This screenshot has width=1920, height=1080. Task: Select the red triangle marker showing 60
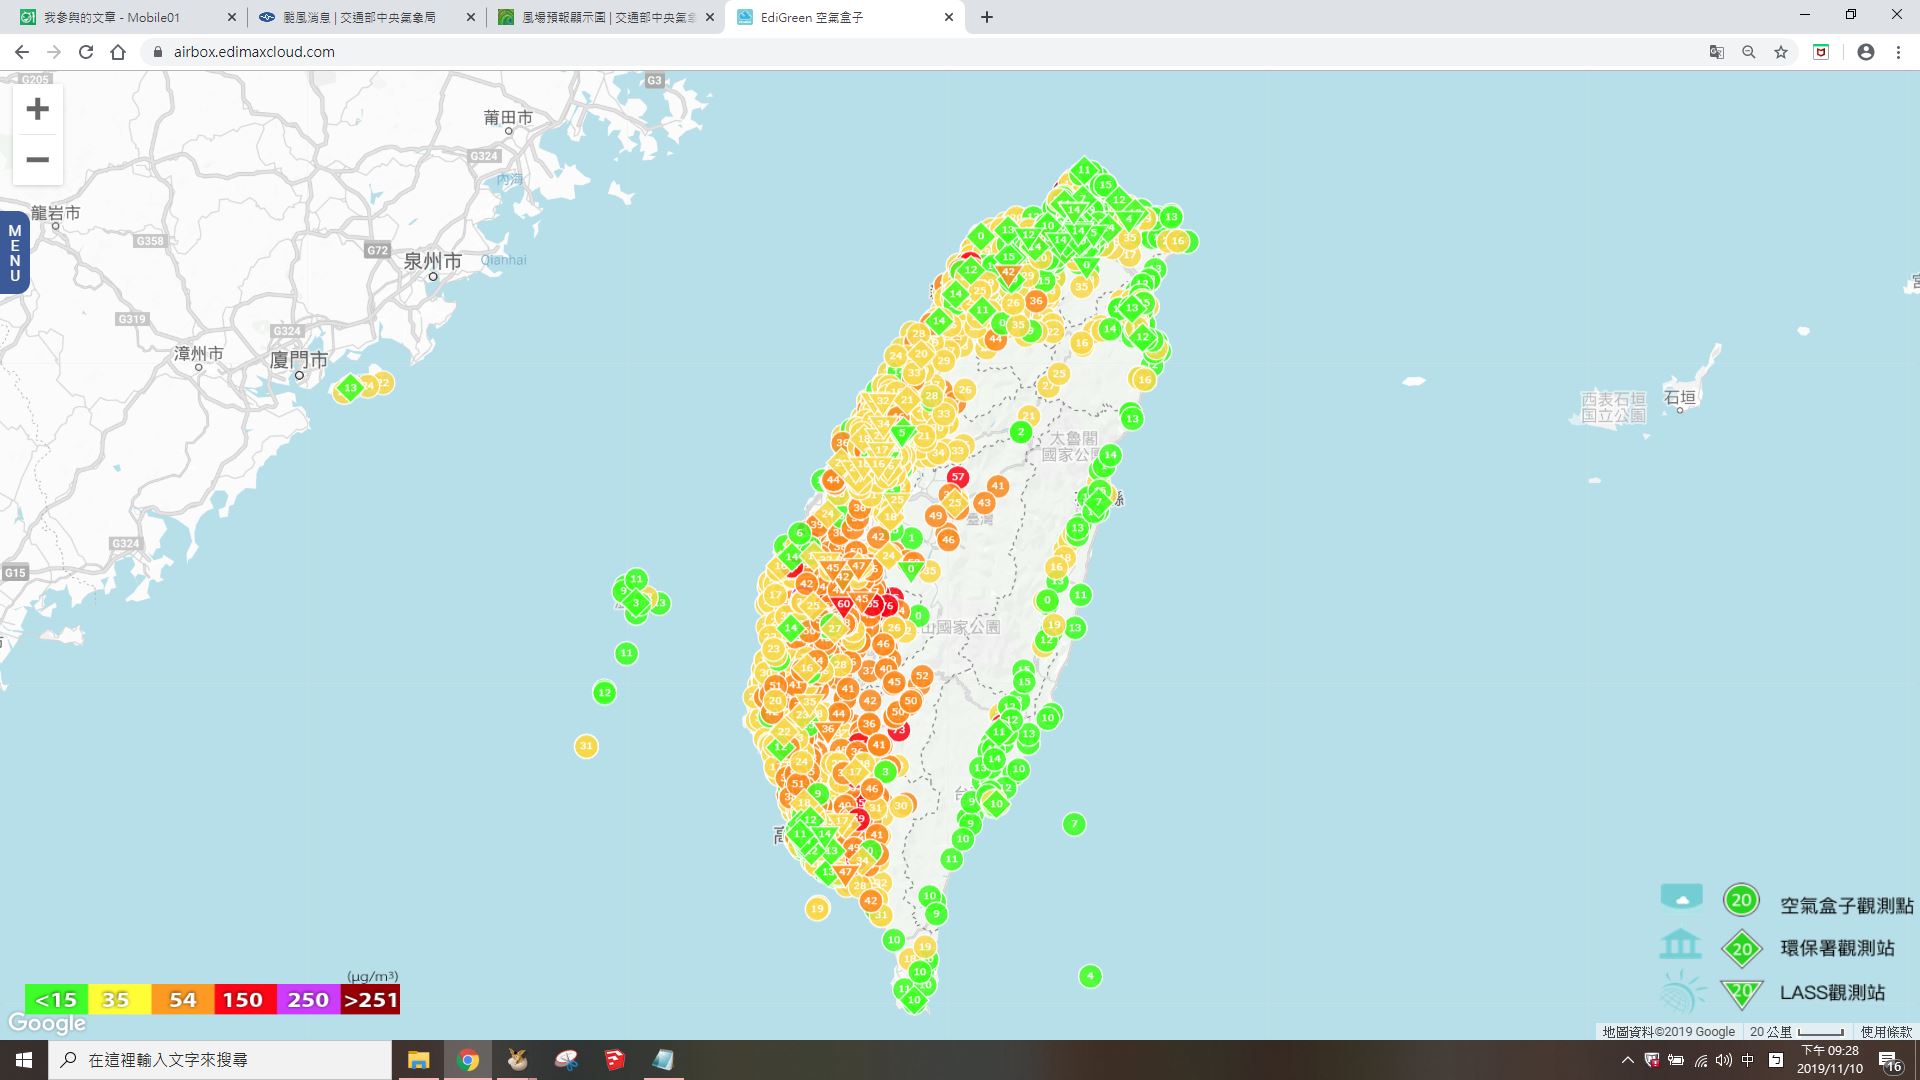pos(843,605)
